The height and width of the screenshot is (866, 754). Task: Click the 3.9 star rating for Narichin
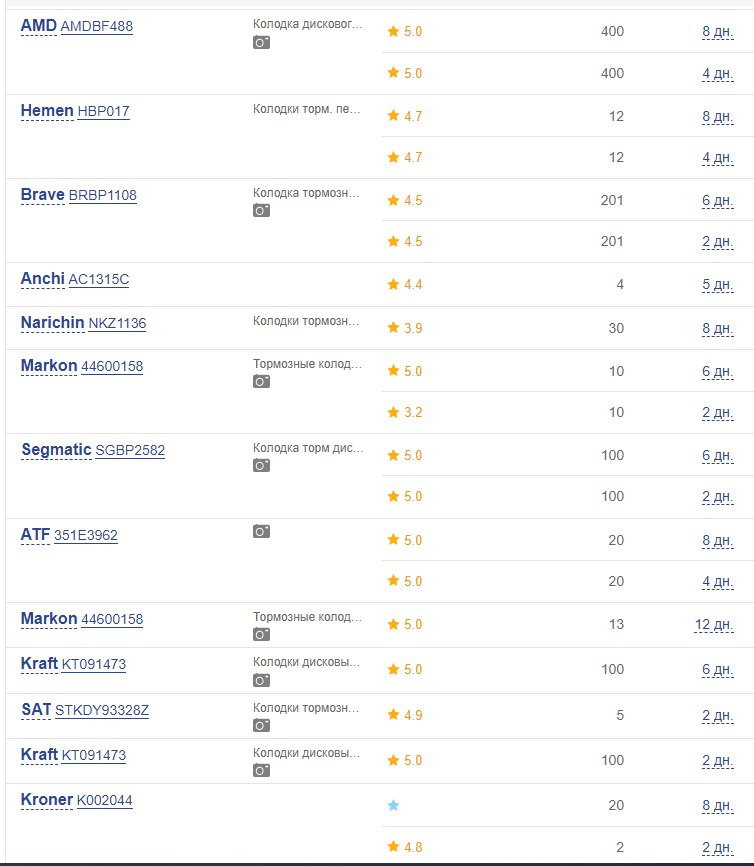pyautogui.click(x=405, y=328)
